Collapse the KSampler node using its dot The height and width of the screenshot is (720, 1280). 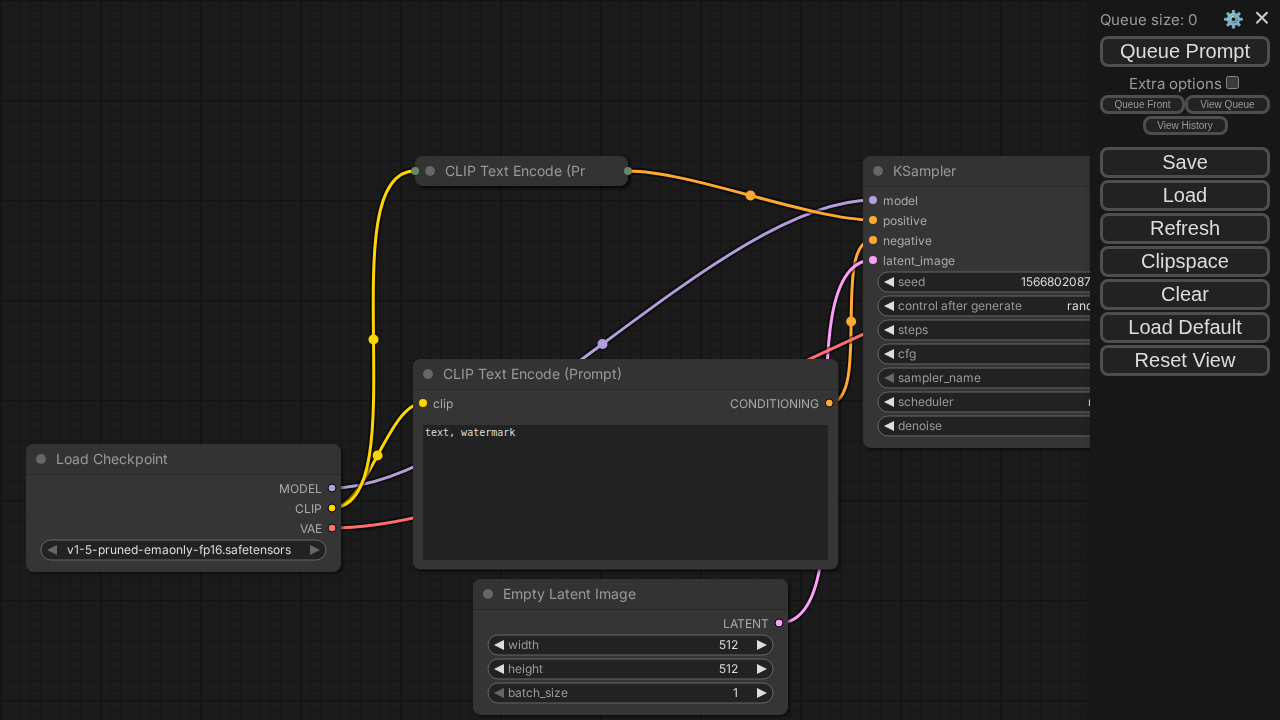(x=878, y=171)
